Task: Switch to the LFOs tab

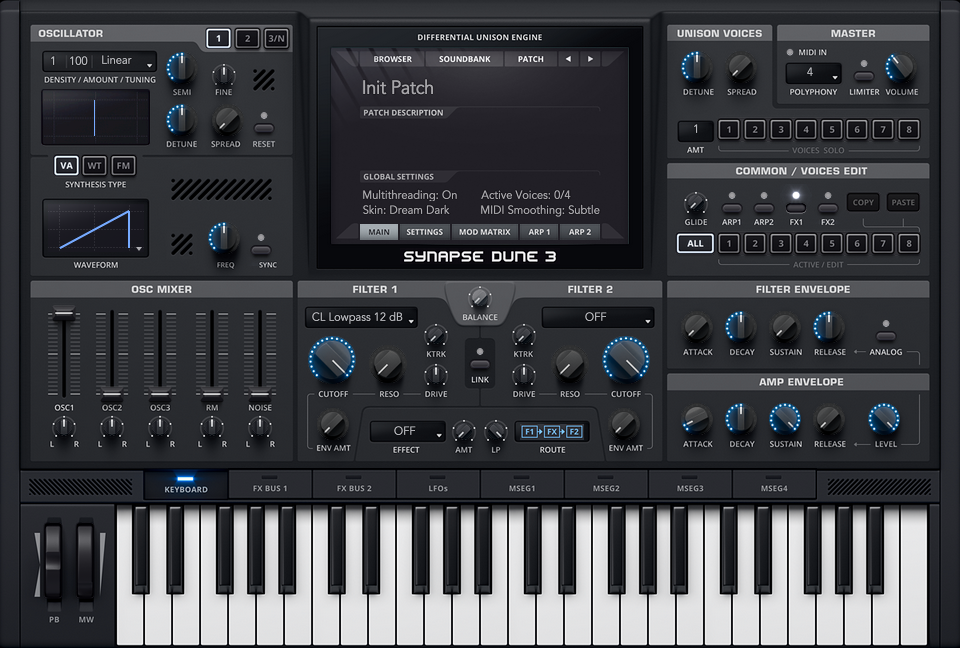Action: (x=438, y=484)
